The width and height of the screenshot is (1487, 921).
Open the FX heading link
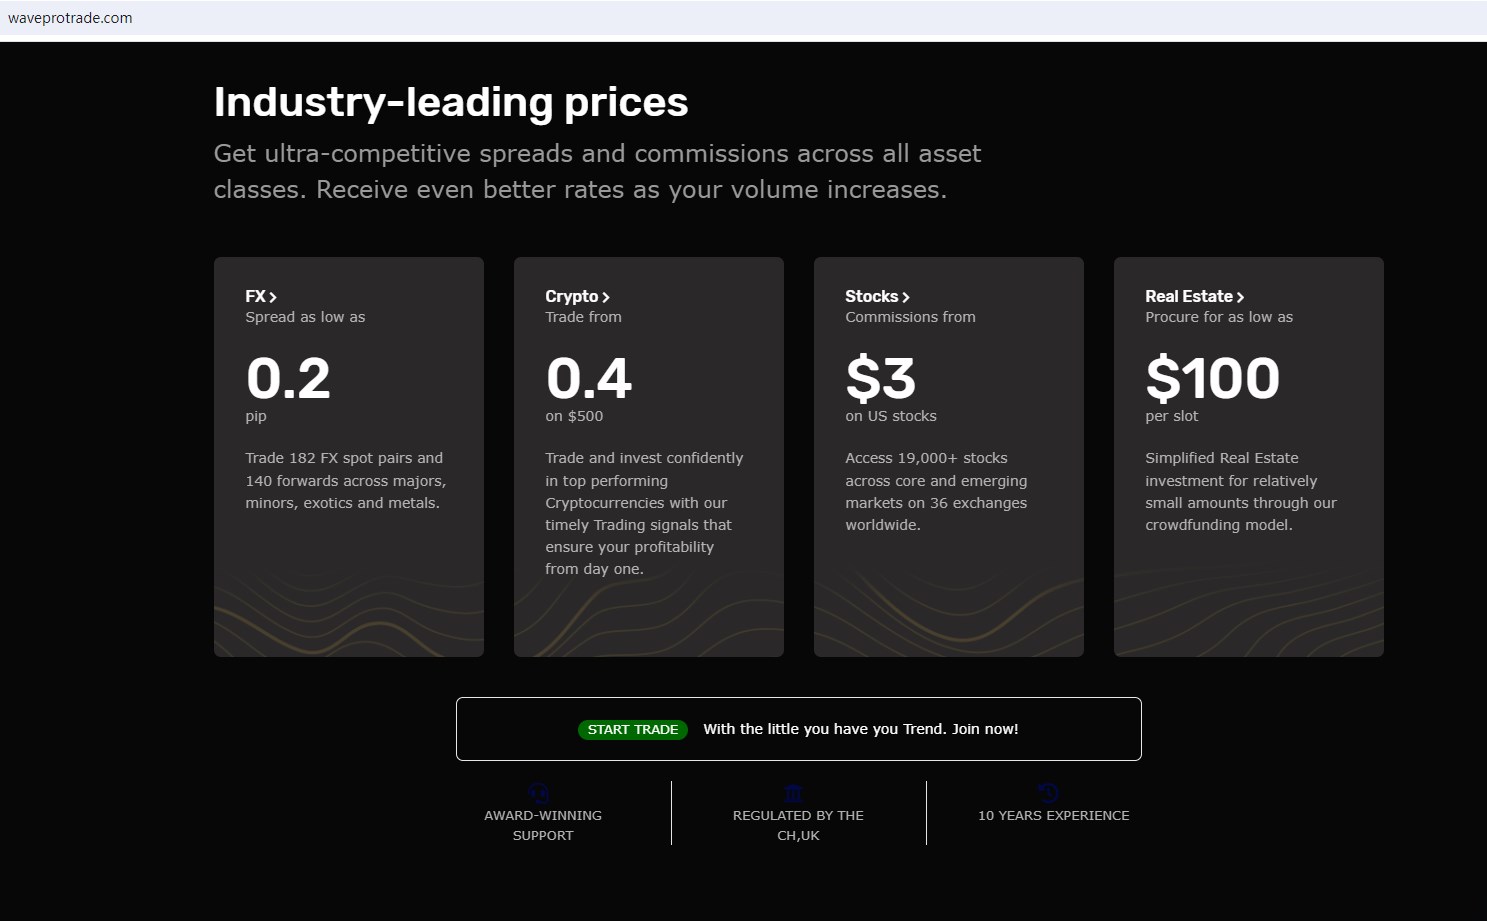255,296
